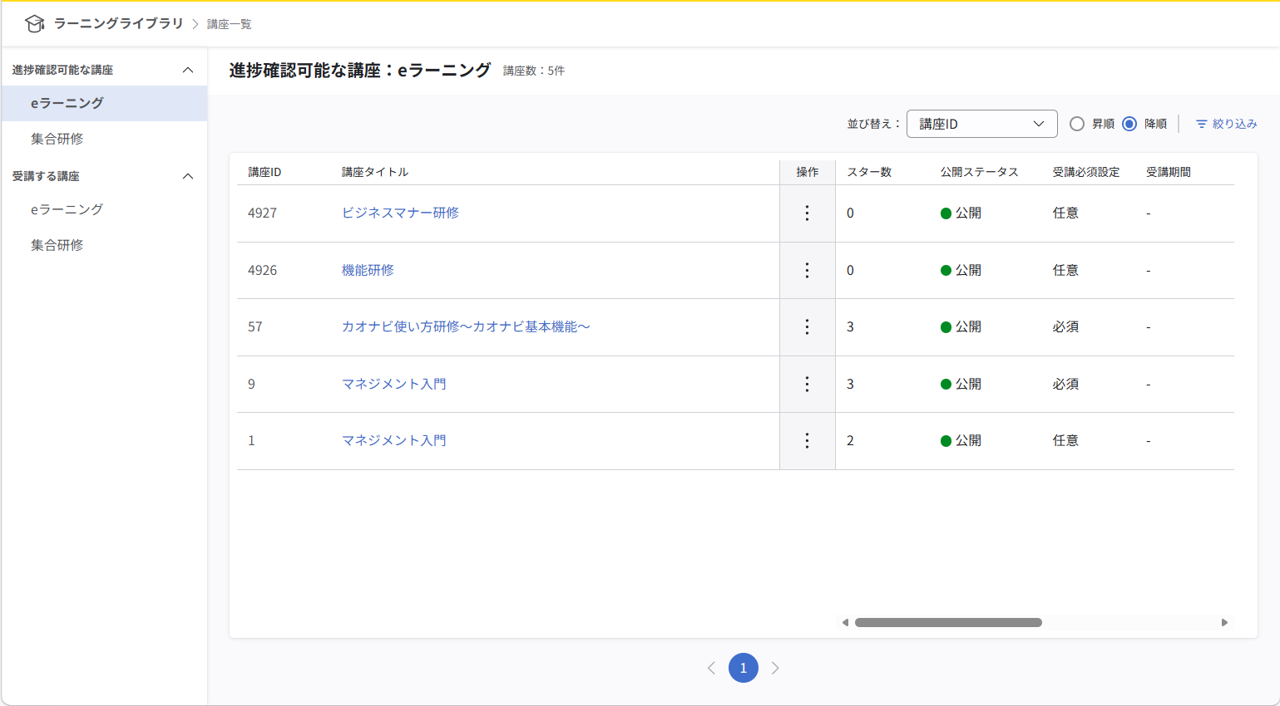
Task: Click right arrow of horizontal scrollbar
Action: [1225, 622]
